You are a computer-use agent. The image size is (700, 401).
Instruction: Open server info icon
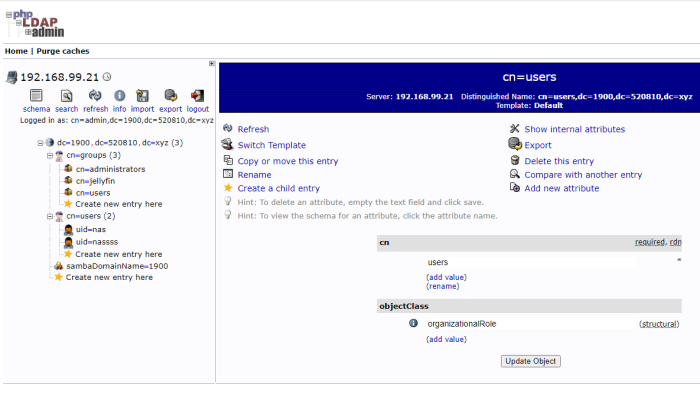coord(119,96)
